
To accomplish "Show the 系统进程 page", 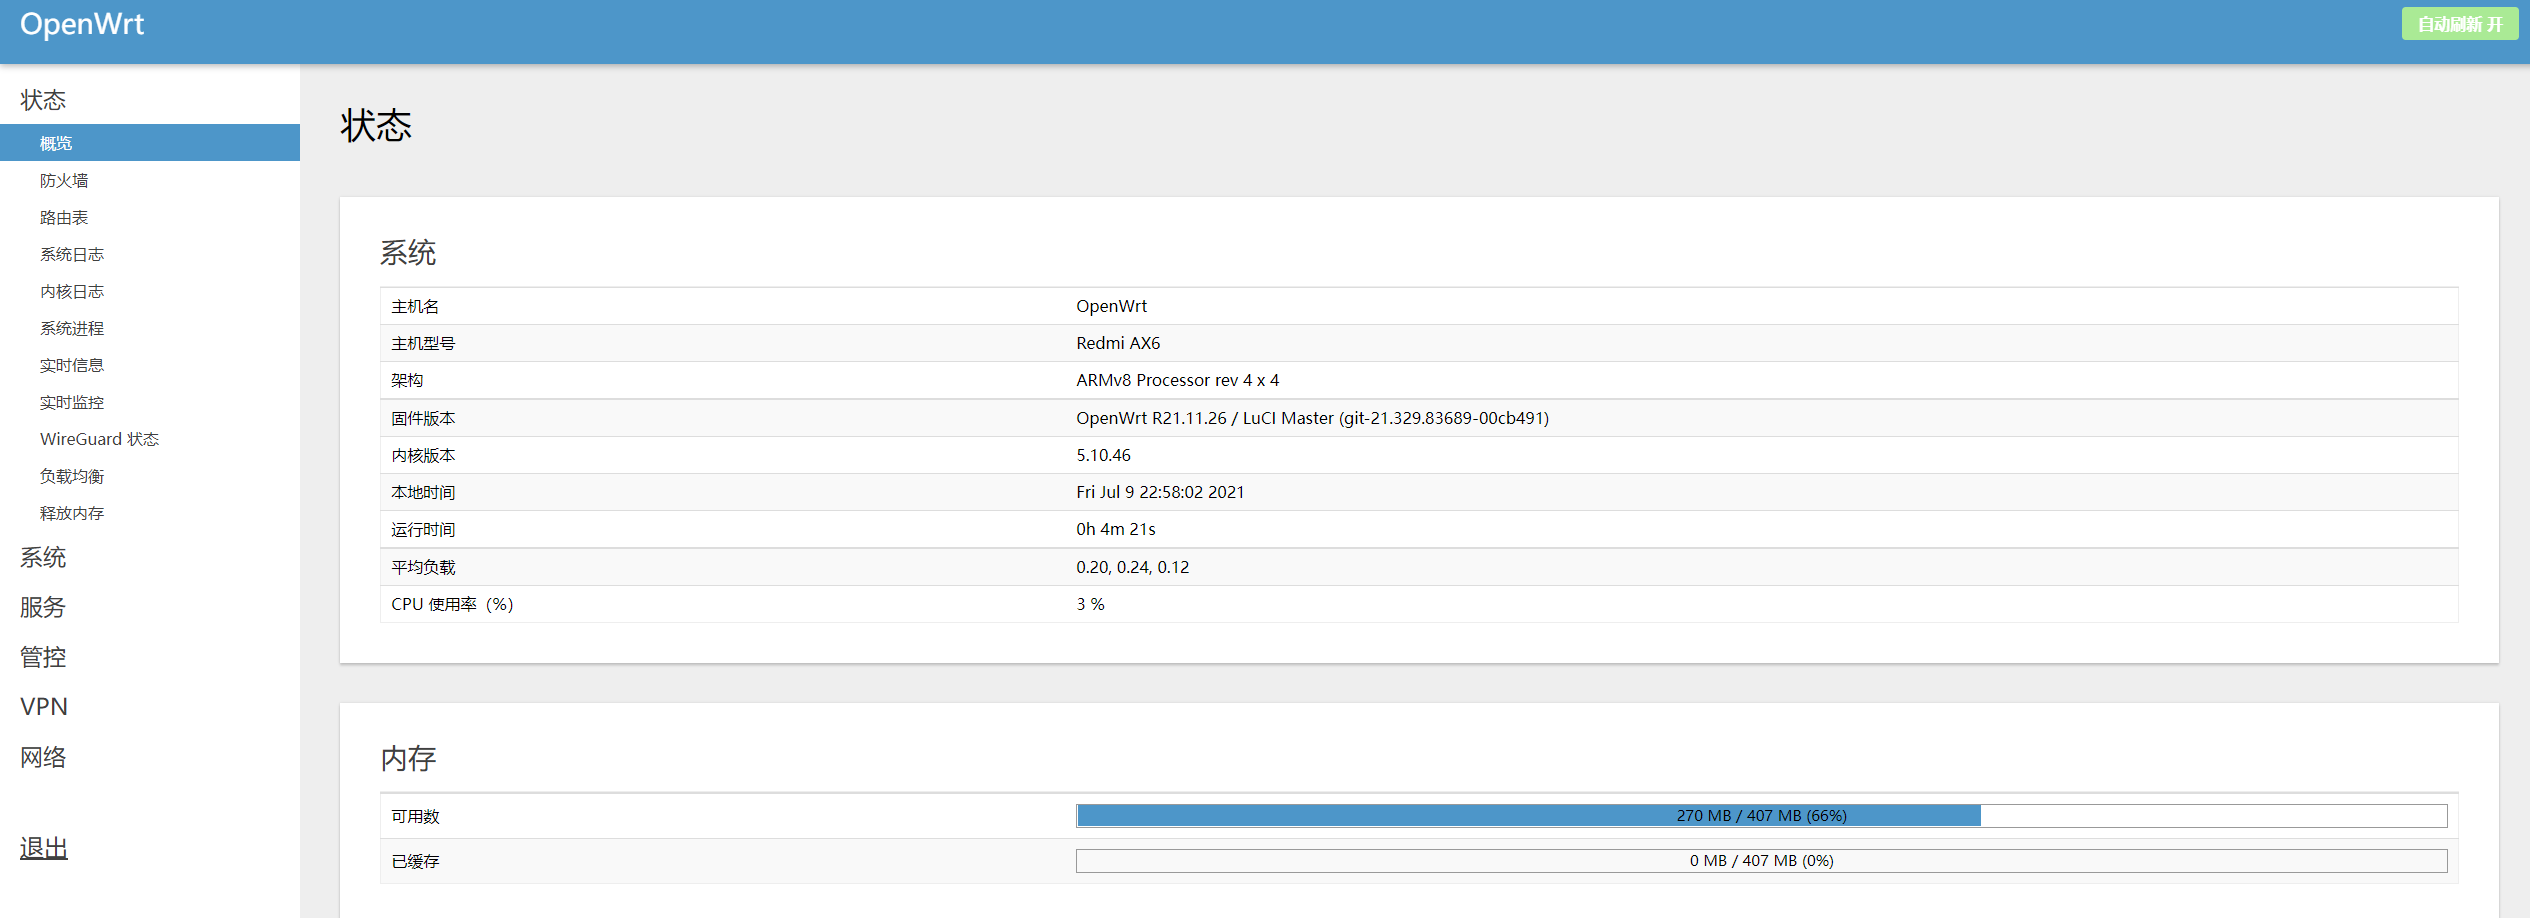I will click(72, 328).
